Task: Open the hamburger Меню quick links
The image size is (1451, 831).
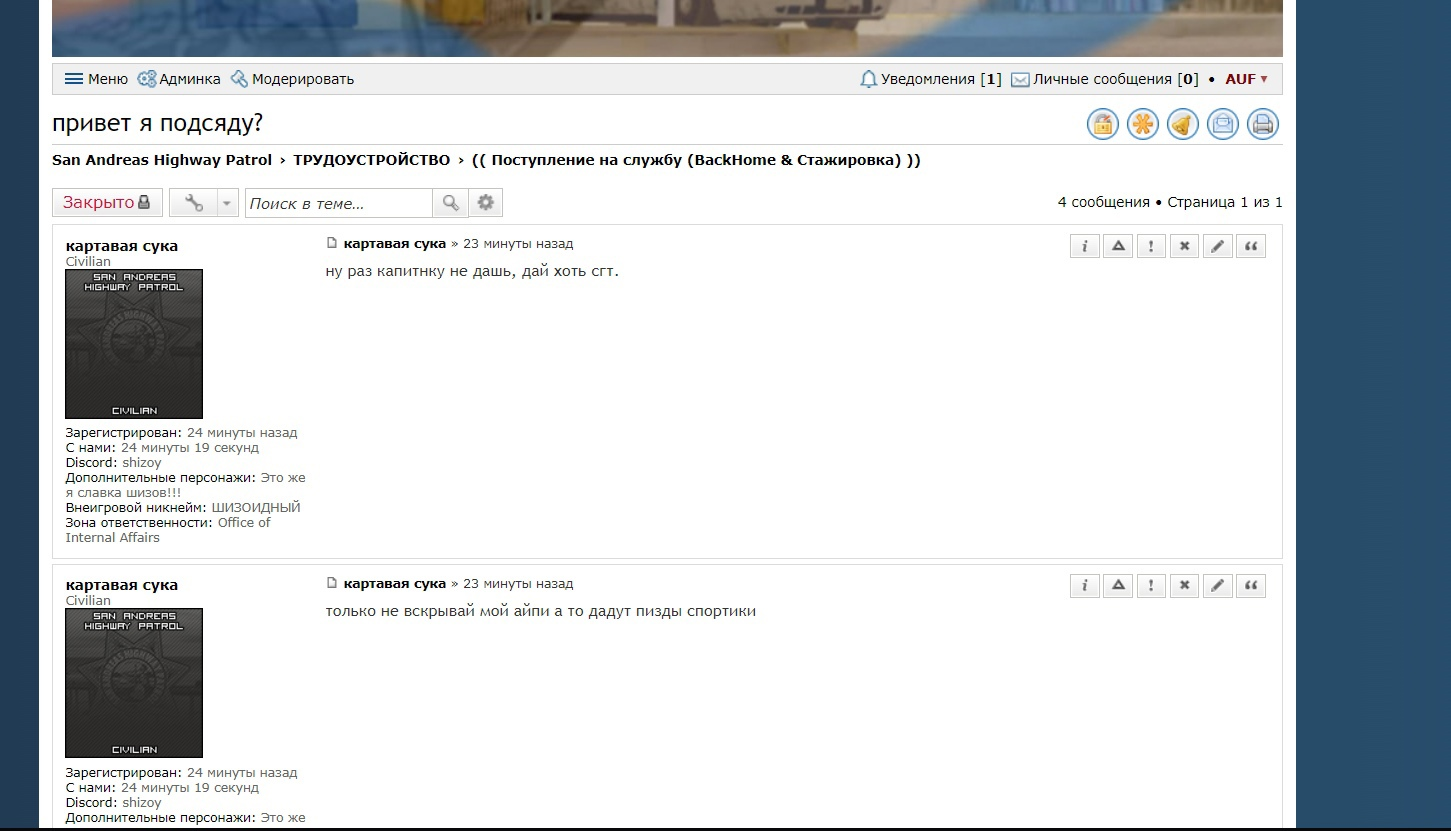Action: point(96,79)
